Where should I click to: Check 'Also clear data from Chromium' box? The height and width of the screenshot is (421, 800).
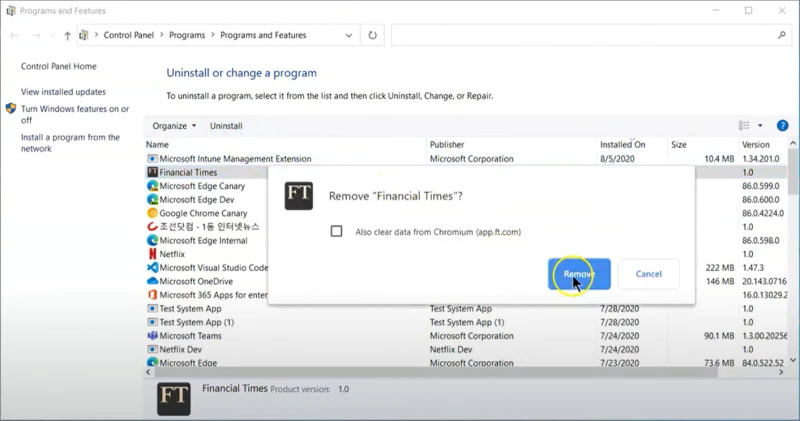coord(336,232)
